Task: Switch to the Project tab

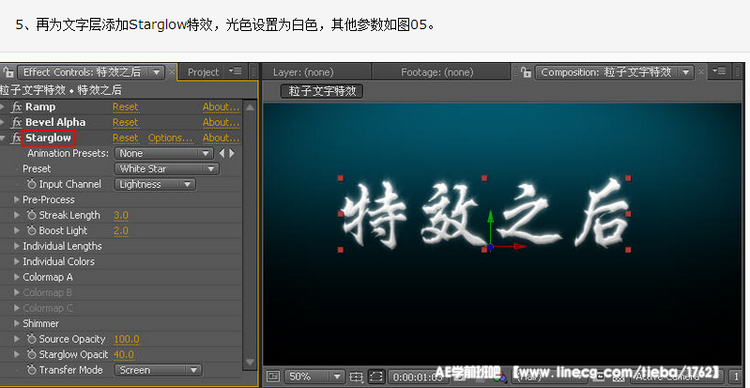Action: (203, 72)
